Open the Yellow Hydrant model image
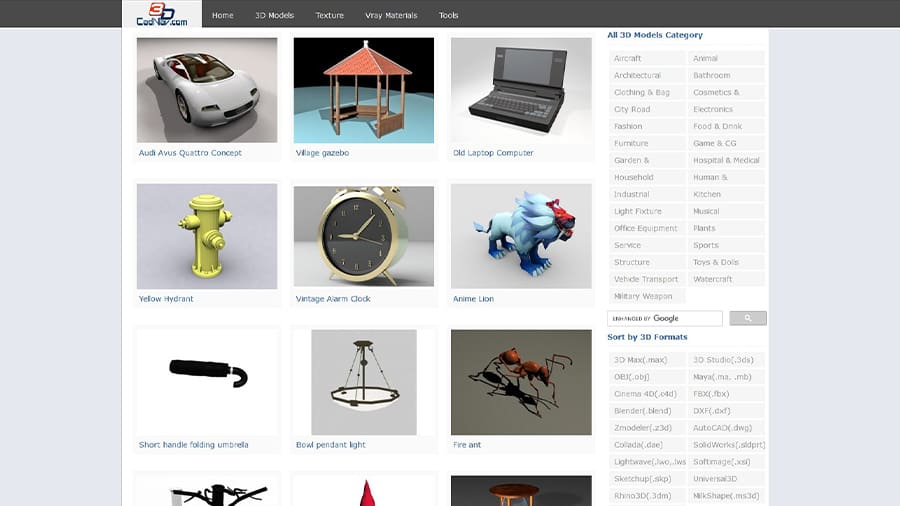Screen dimensions: 900x506 click(207, 236)
